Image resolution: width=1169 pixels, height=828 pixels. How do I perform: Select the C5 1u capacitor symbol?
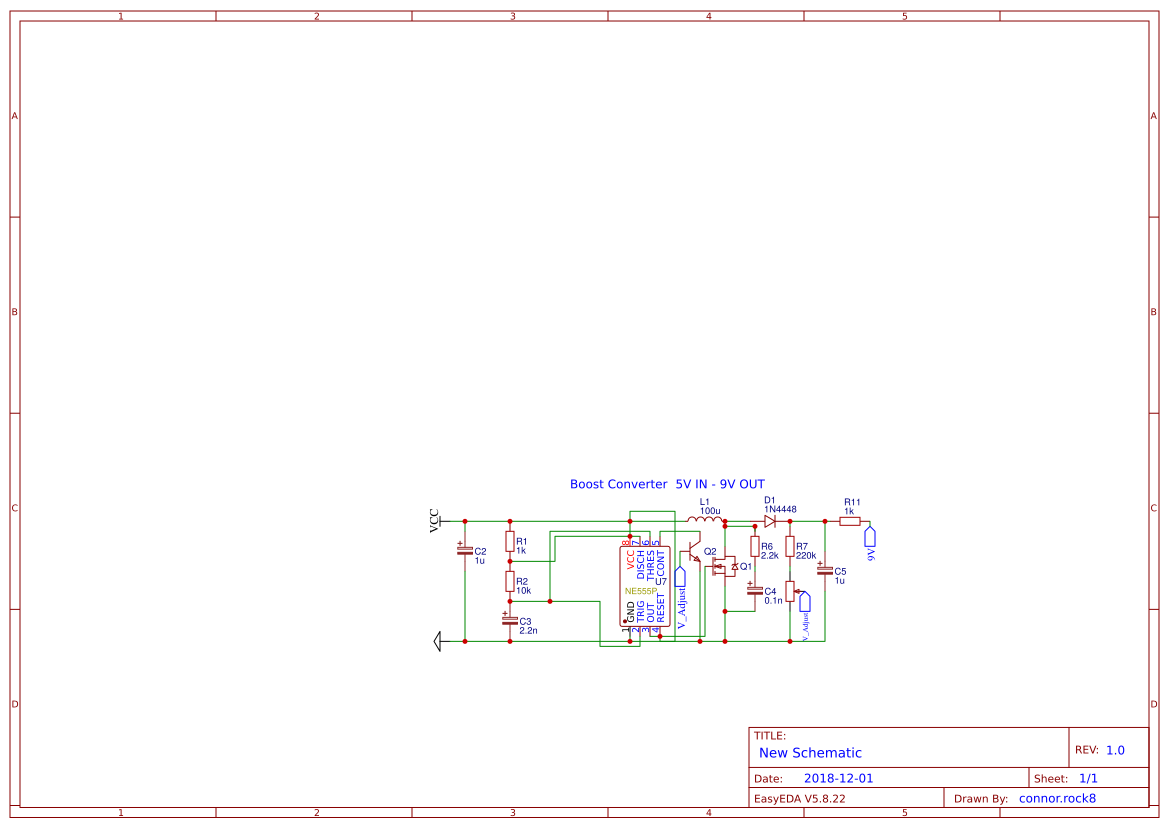(x=825, y=570)
